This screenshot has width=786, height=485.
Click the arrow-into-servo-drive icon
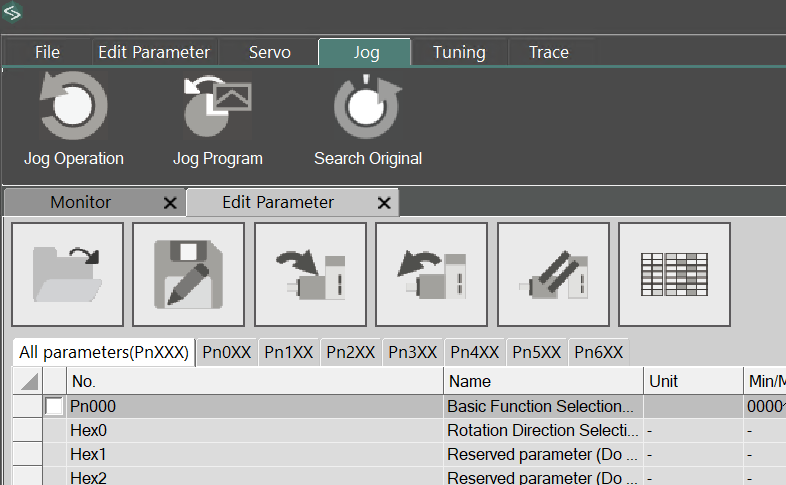pos(310,275)
